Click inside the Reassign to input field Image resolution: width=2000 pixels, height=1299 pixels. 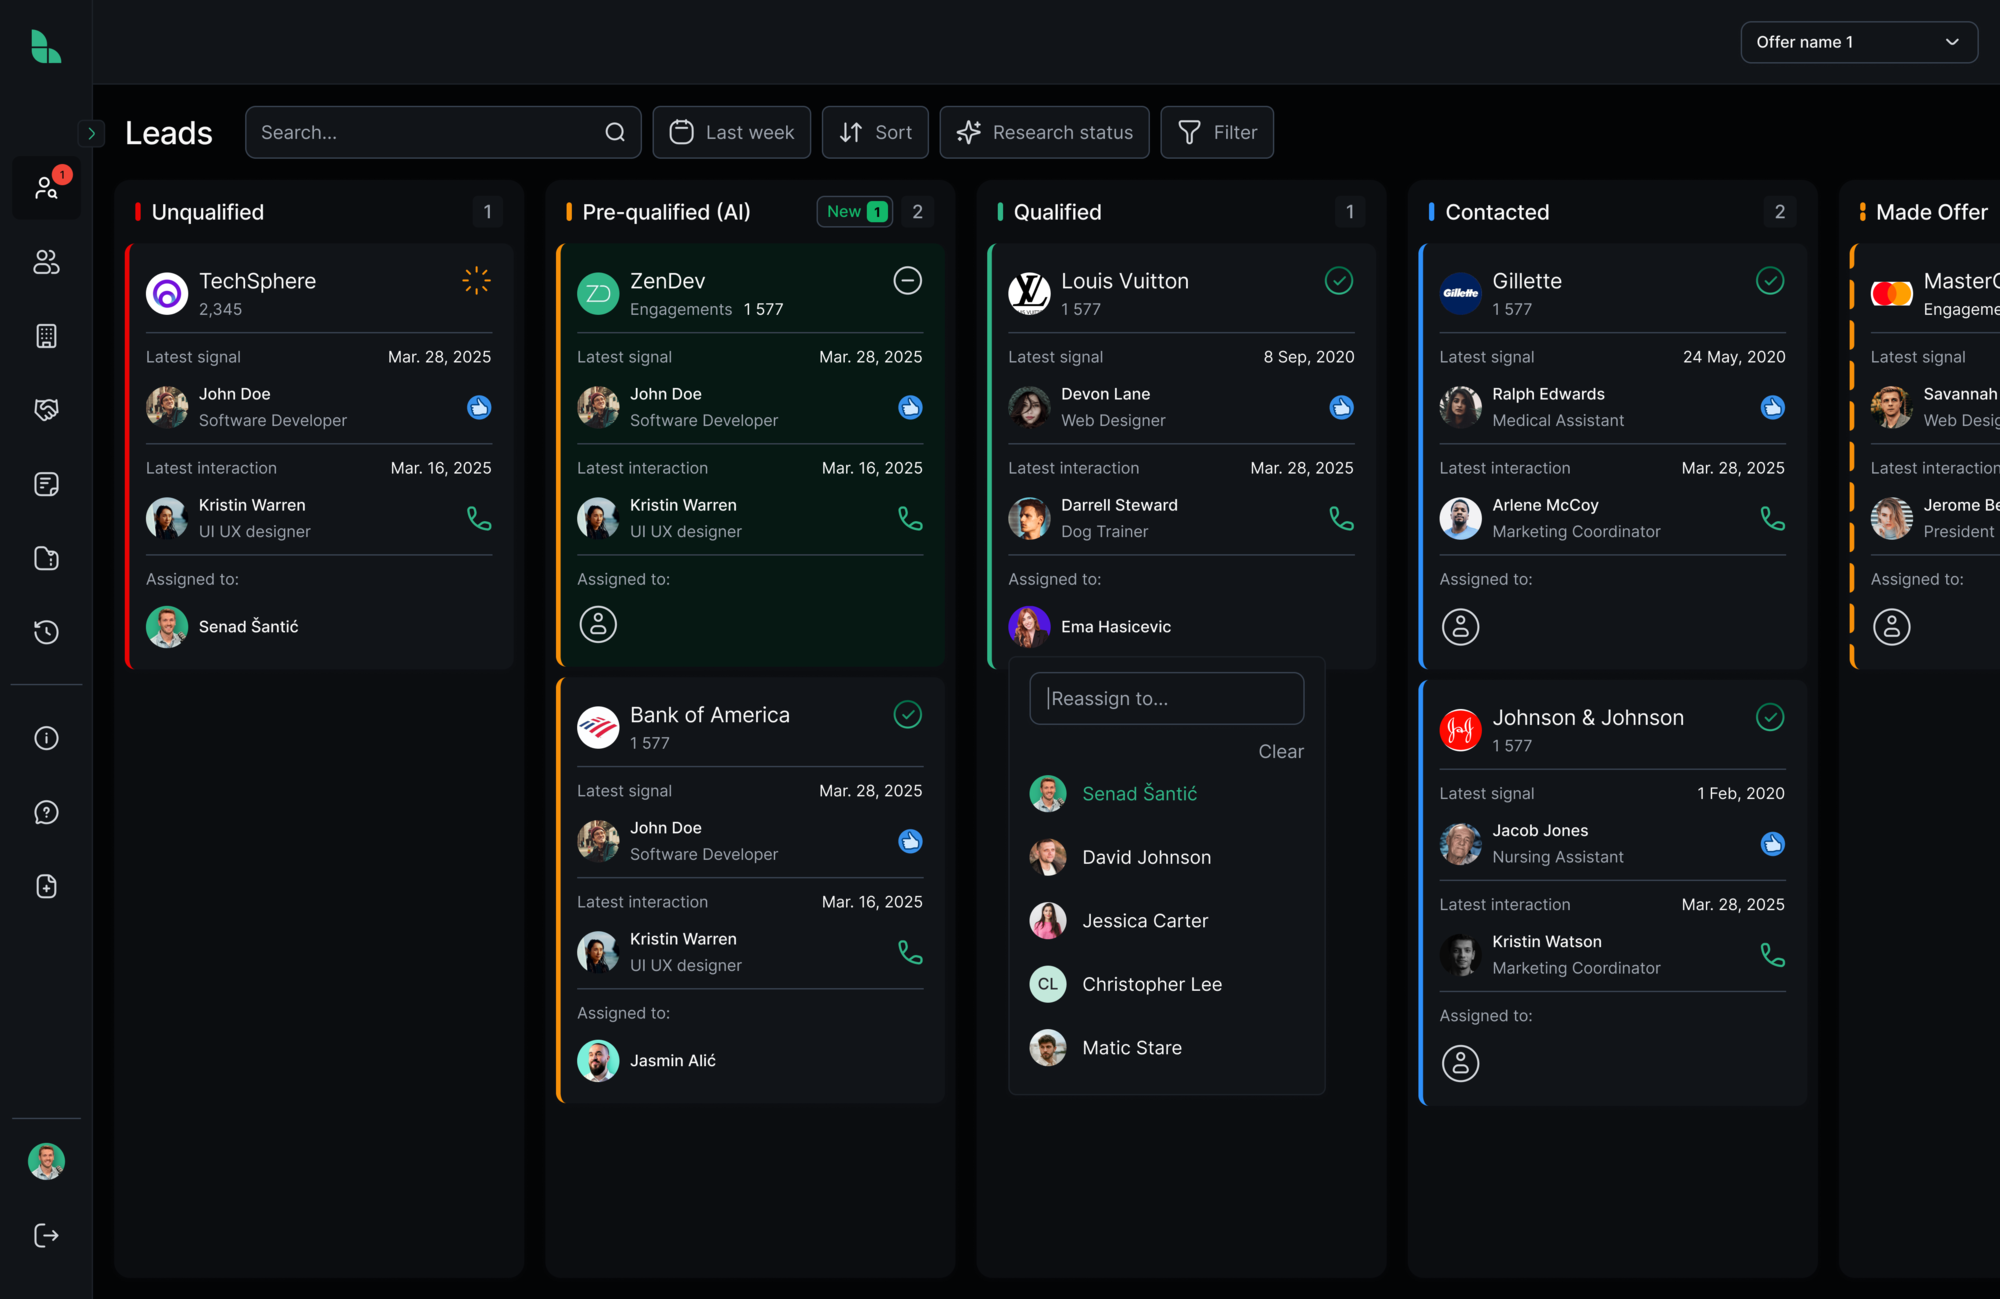coord(1166,698)
